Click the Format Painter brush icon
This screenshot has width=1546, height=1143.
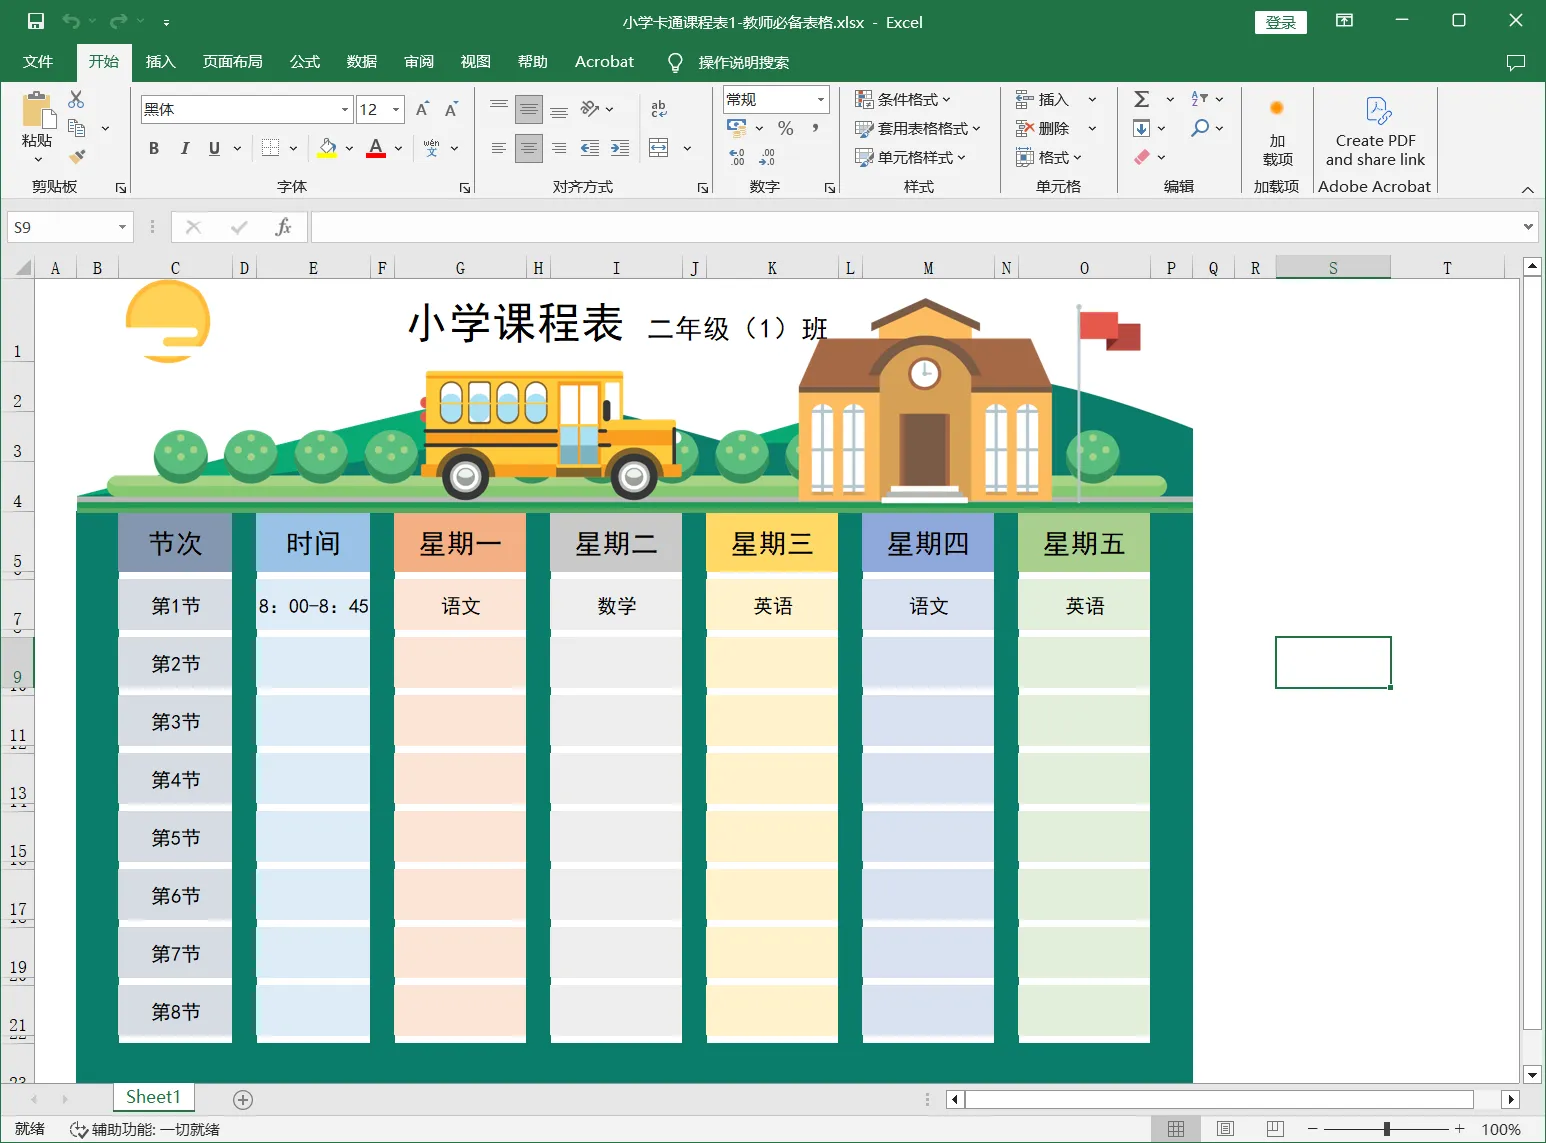[x=76, y=157]
